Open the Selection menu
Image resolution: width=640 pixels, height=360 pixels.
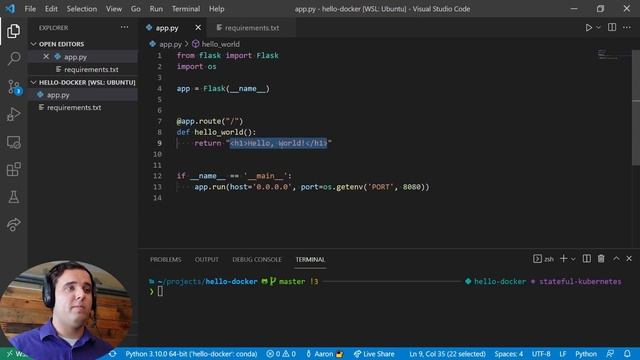coord(82,9)
